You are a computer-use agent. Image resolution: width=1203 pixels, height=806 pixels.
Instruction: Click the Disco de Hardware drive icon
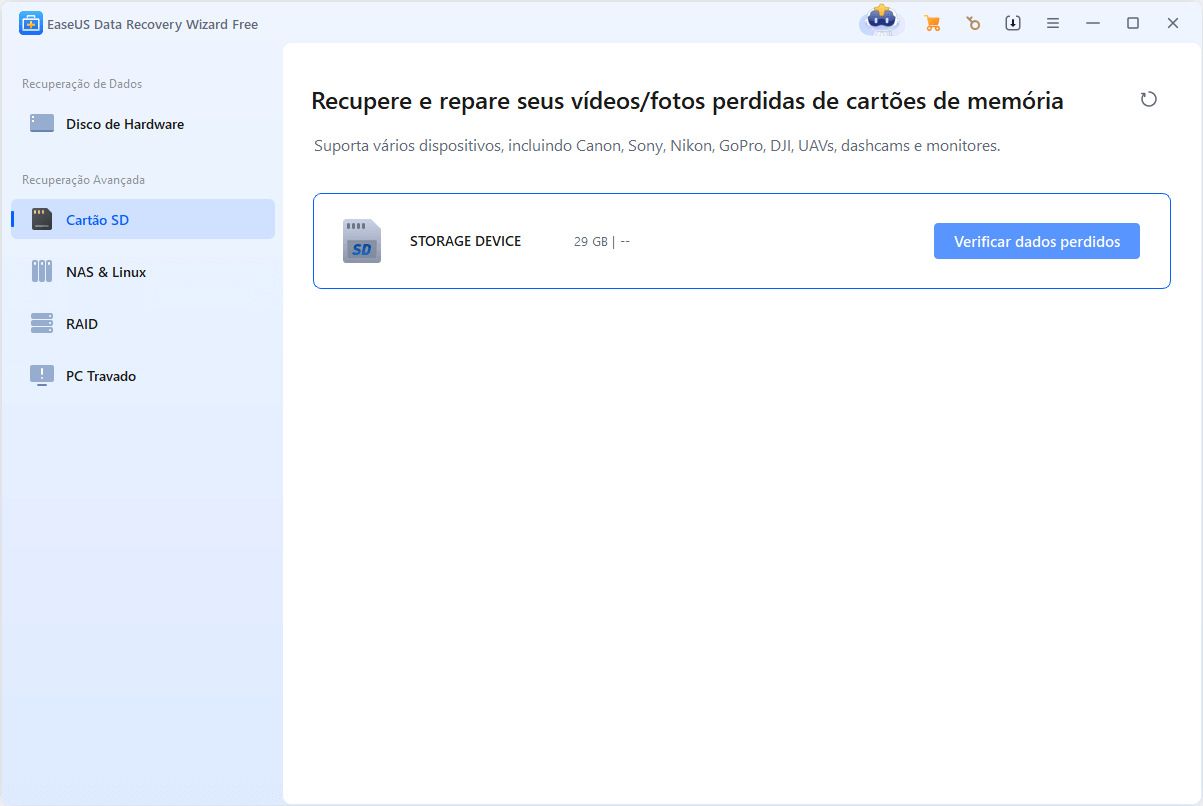41,123
